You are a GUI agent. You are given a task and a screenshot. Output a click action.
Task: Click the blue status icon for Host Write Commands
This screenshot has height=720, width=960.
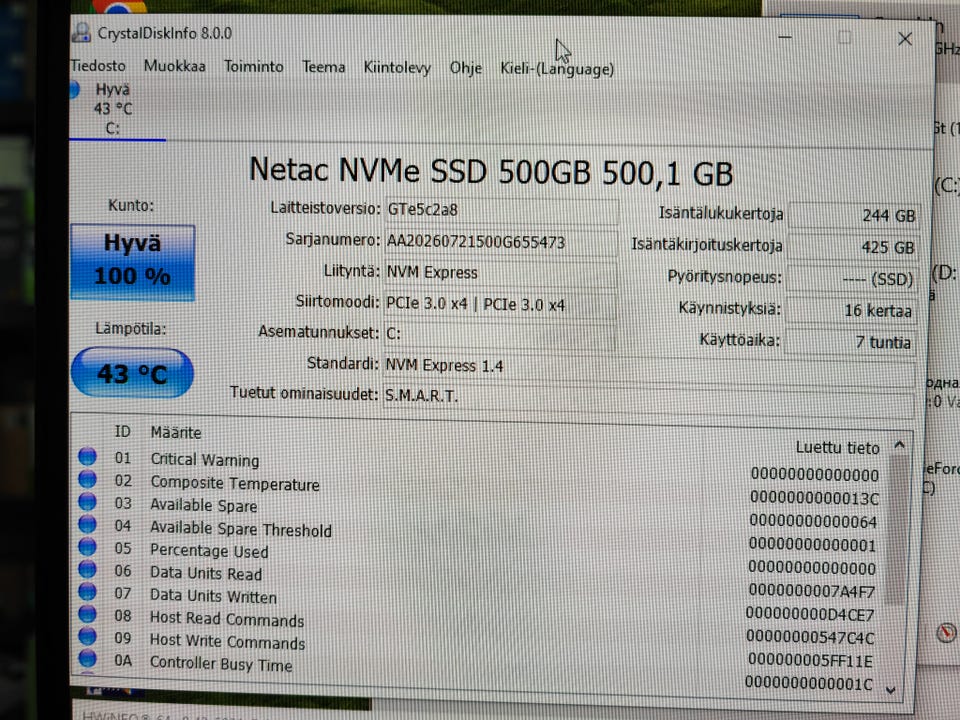coord(88,637)
